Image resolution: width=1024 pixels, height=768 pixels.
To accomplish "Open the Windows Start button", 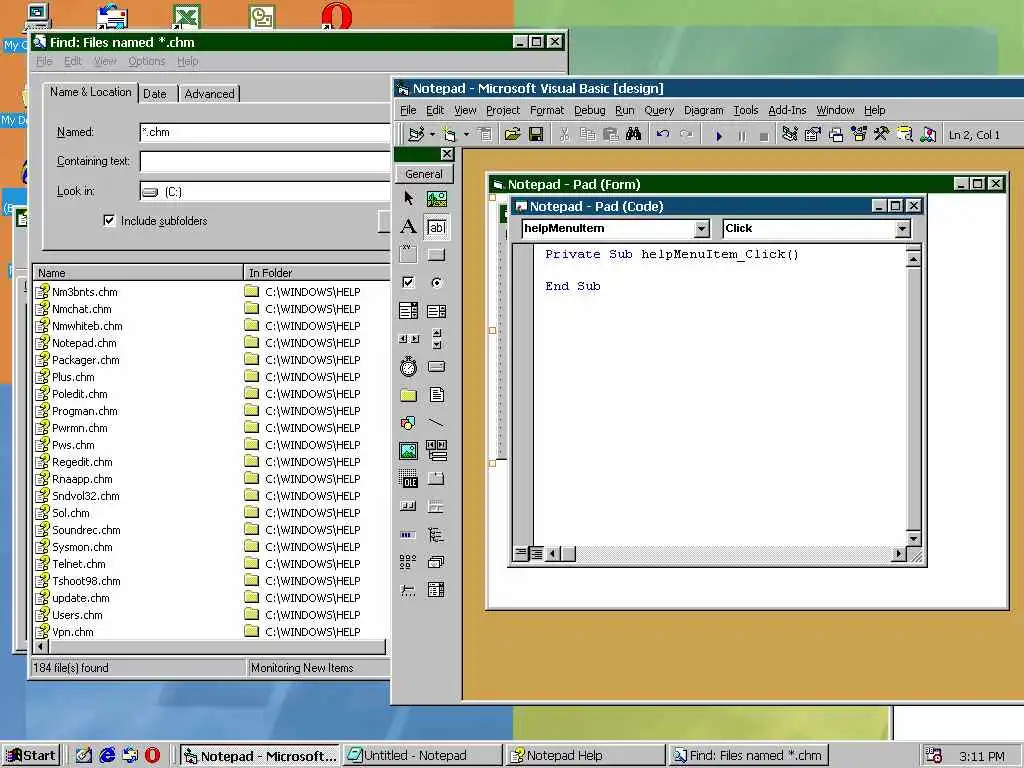I will pos(31,756).
